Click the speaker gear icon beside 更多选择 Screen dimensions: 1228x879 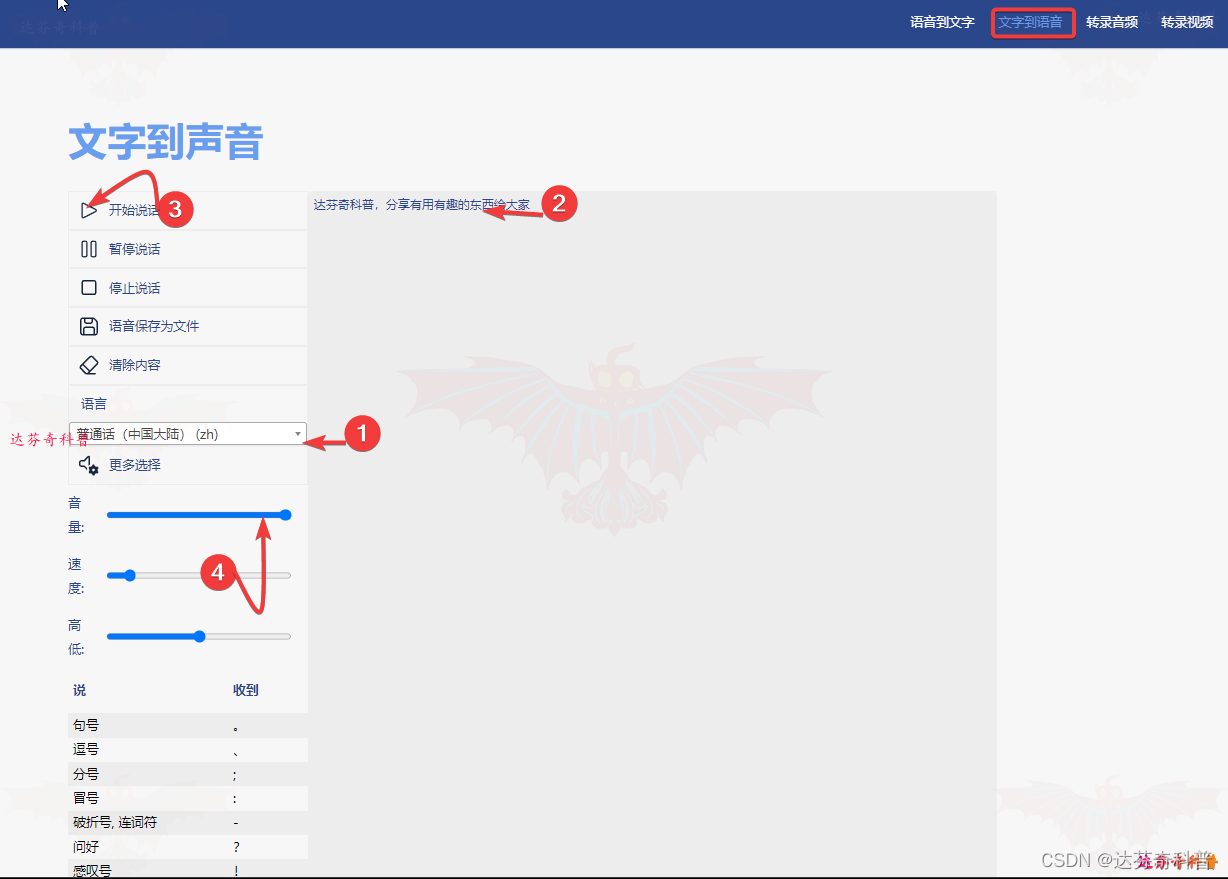tap(89, 465)
